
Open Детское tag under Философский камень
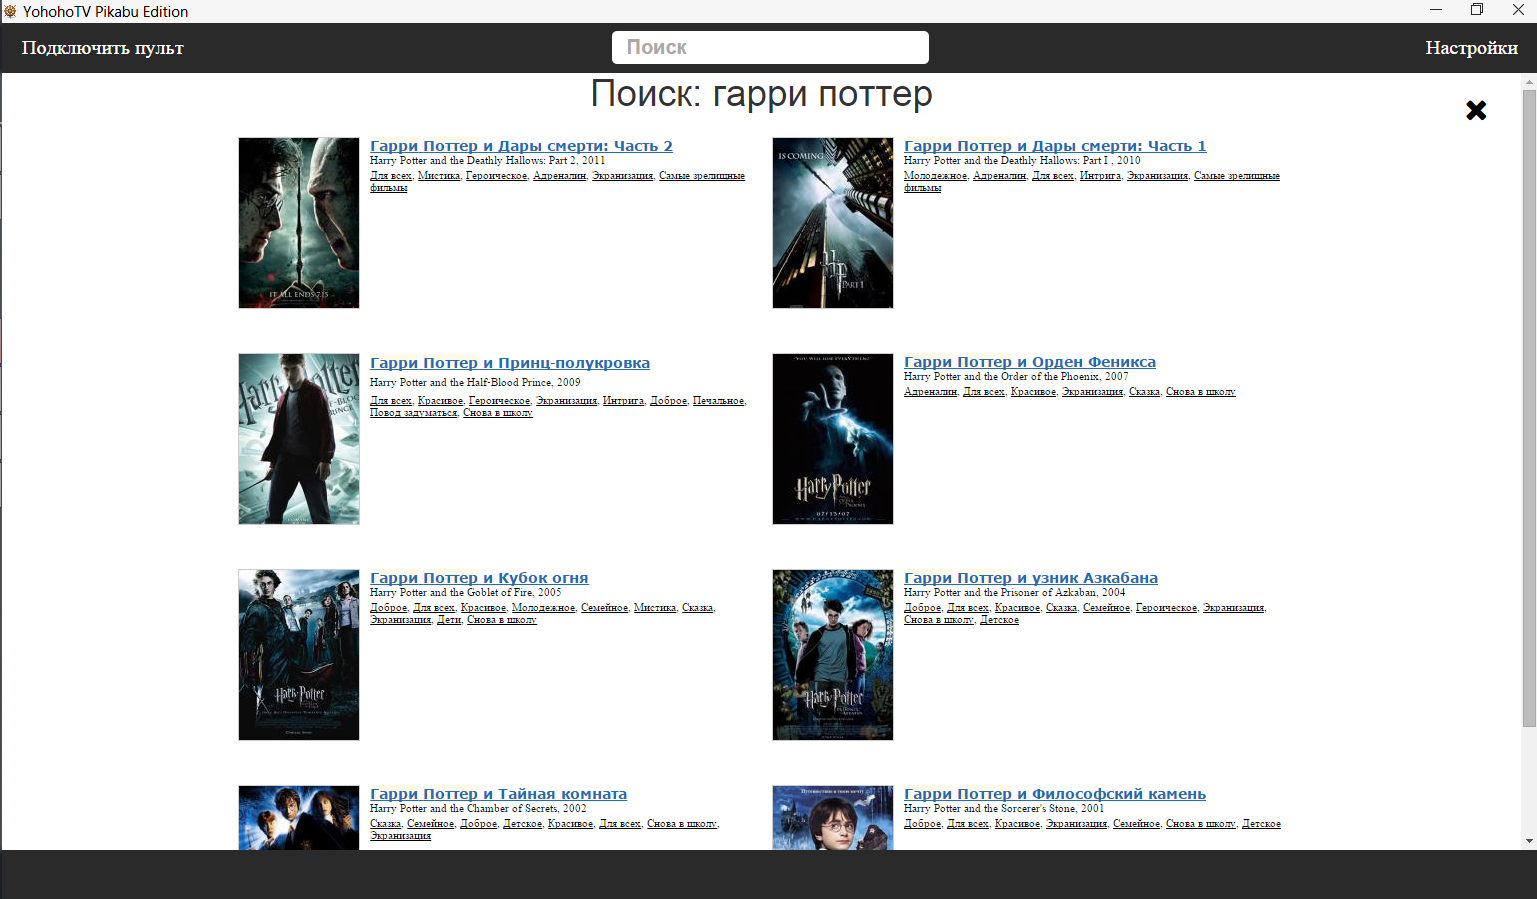[1261, 824]
